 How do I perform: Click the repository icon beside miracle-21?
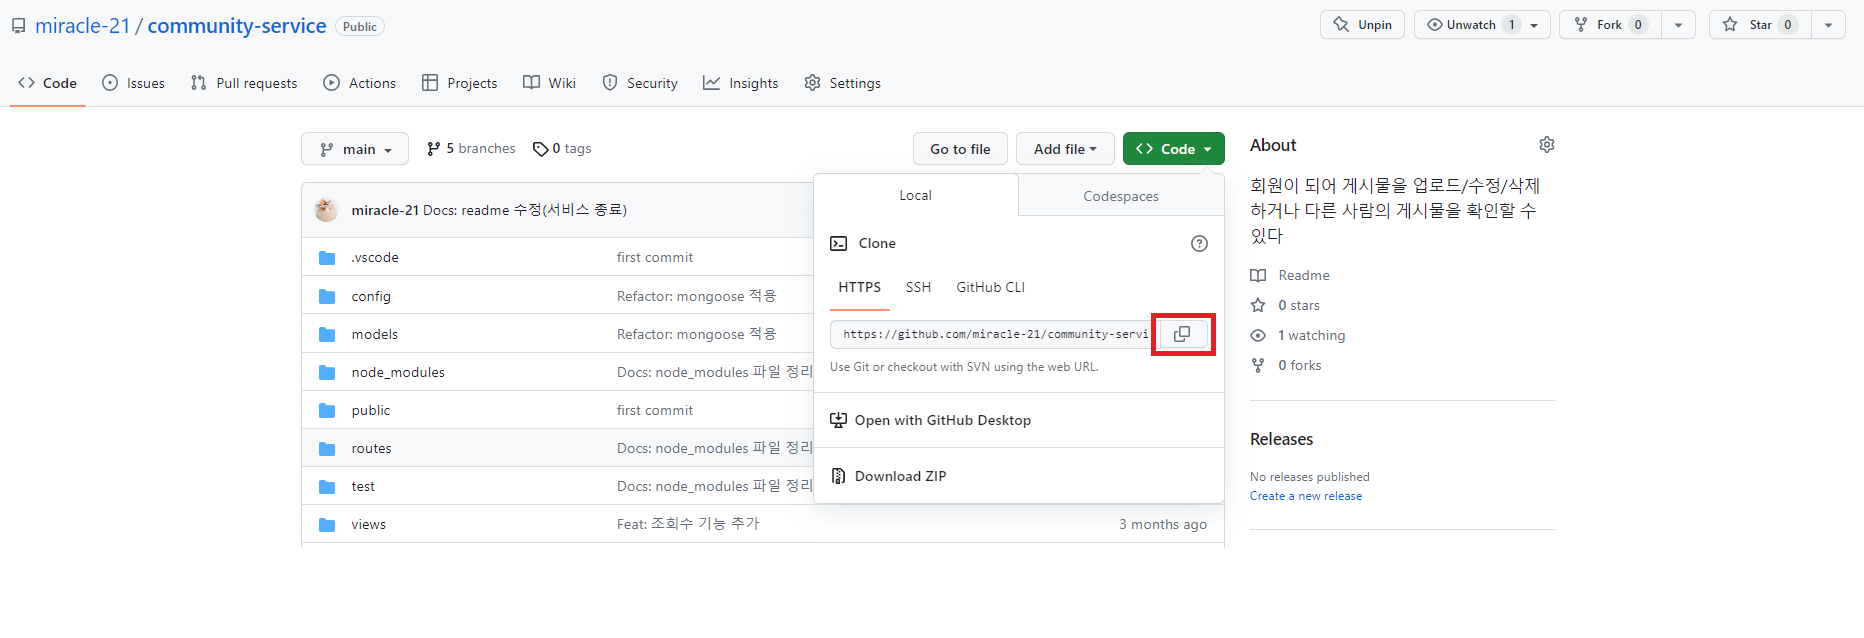click(x=18, y=26)
